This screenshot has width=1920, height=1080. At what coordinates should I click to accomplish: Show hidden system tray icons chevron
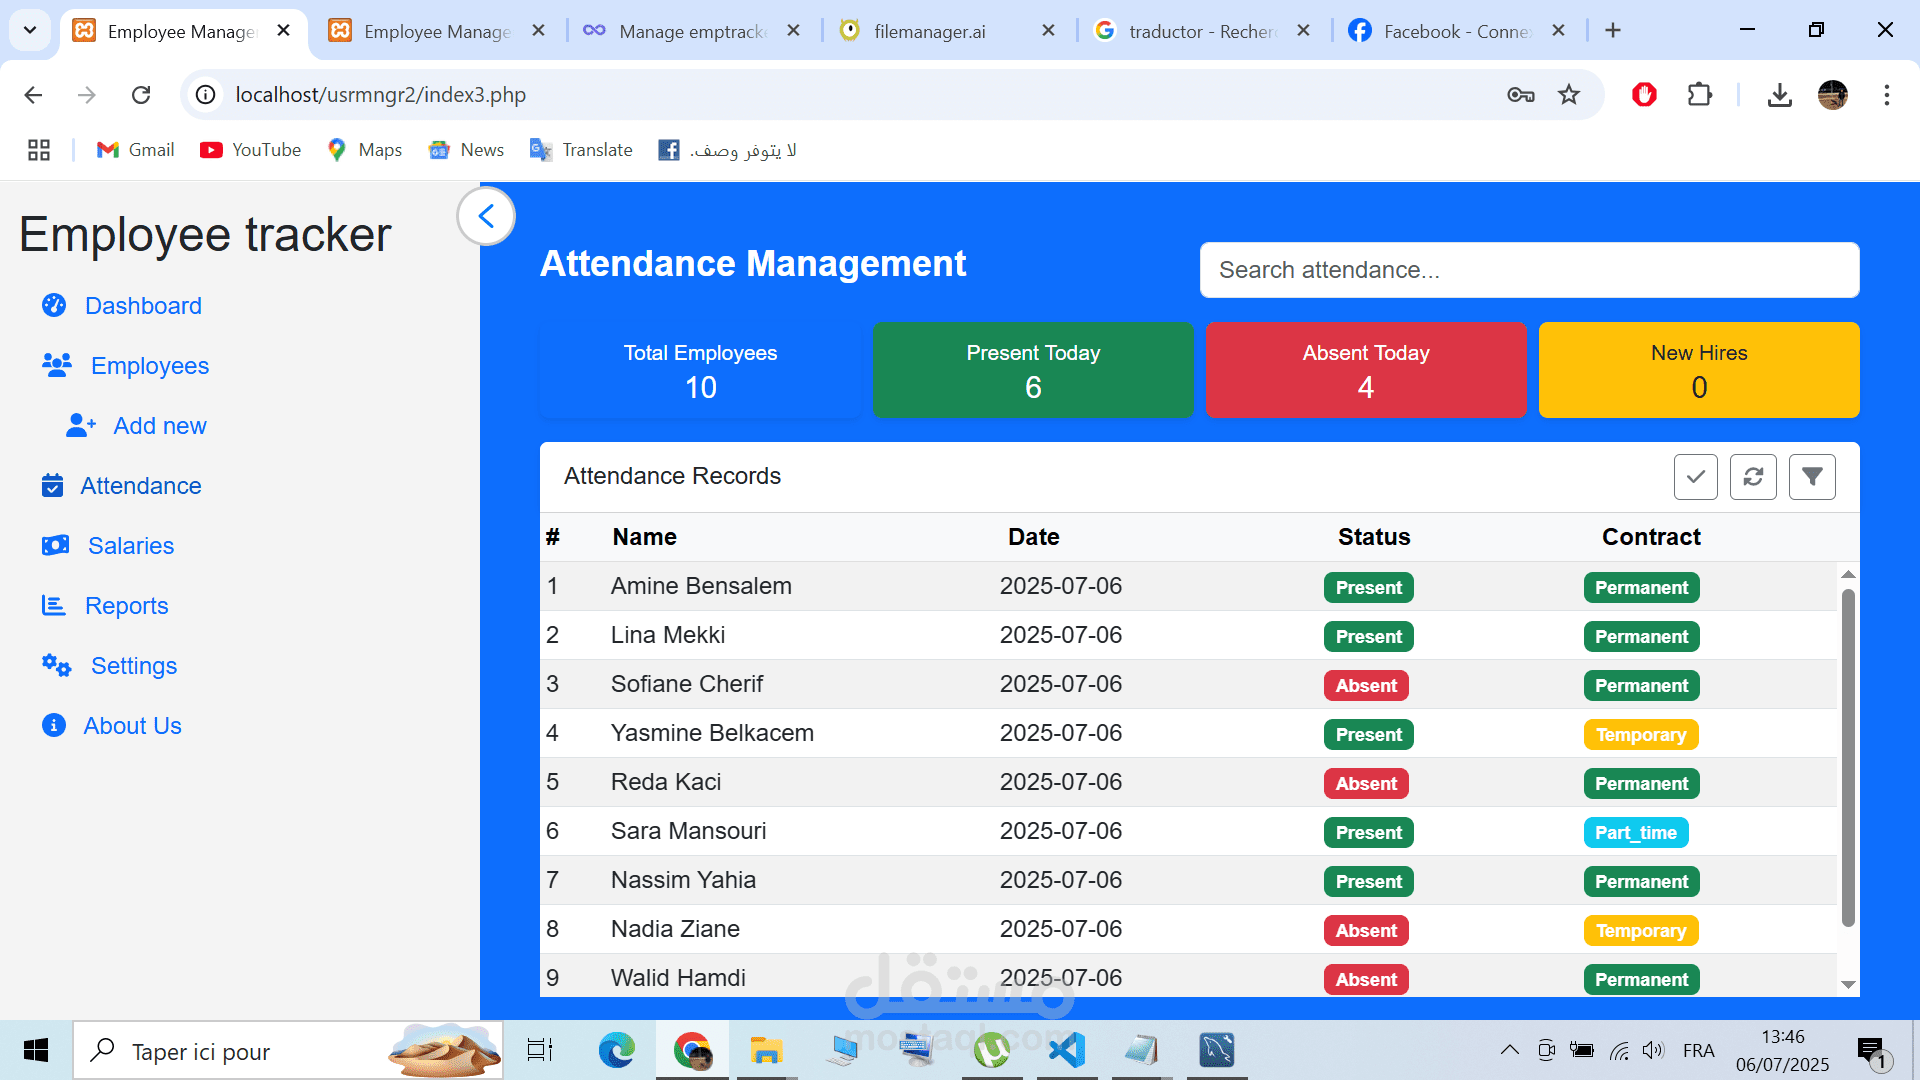1509,1050
